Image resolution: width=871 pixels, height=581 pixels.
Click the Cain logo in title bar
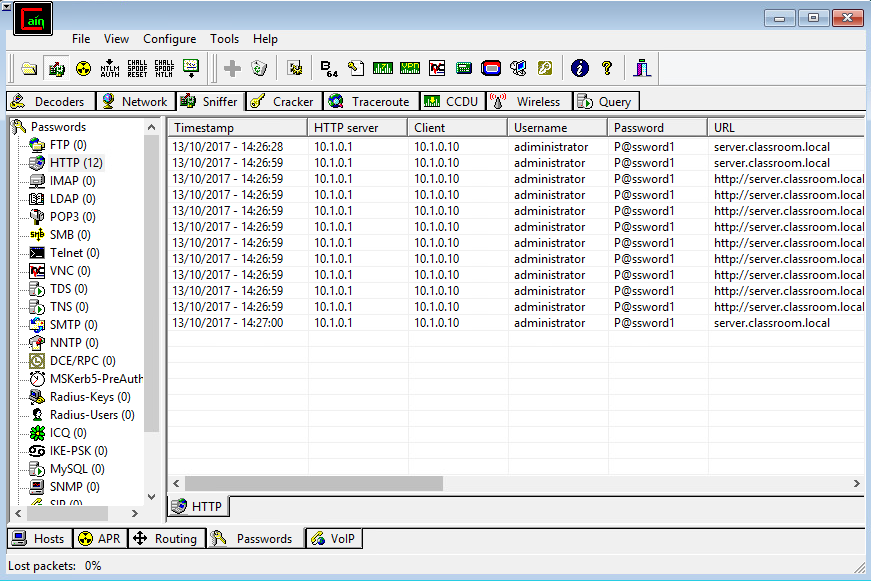(33, 19)
